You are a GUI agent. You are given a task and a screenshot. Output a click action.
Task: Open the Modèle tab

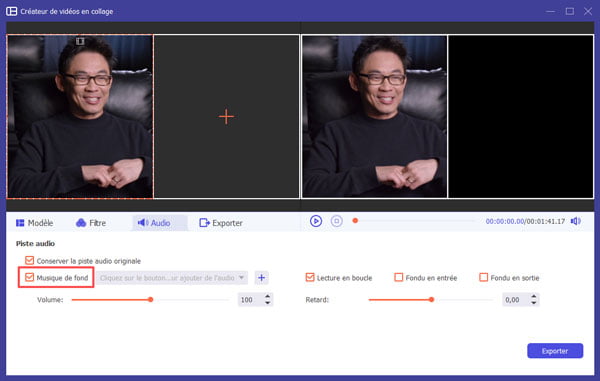point(34,223)
